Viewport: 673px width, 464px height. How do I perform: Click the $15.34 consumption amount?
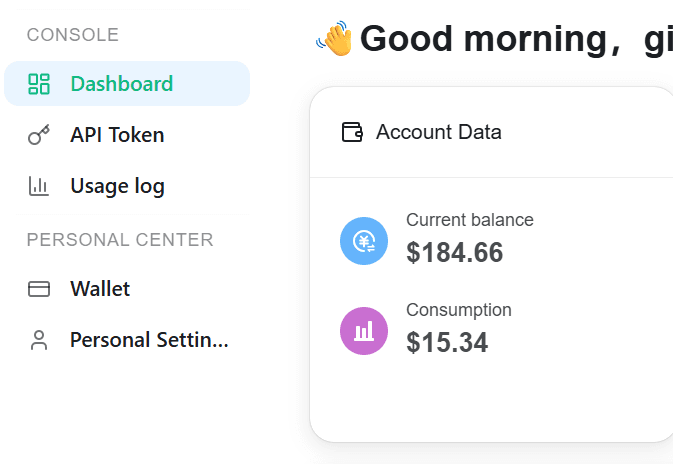tap(447, 343)
